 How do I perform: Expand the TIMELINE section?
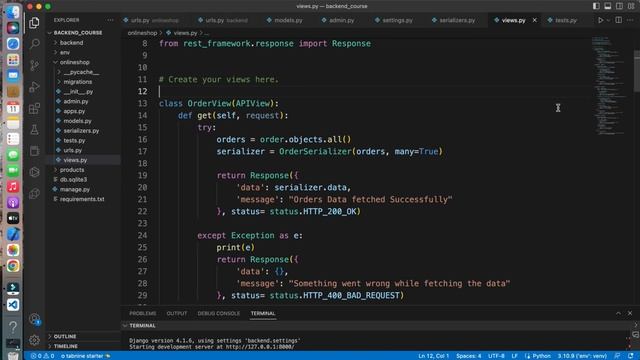(x=66, y=346)
